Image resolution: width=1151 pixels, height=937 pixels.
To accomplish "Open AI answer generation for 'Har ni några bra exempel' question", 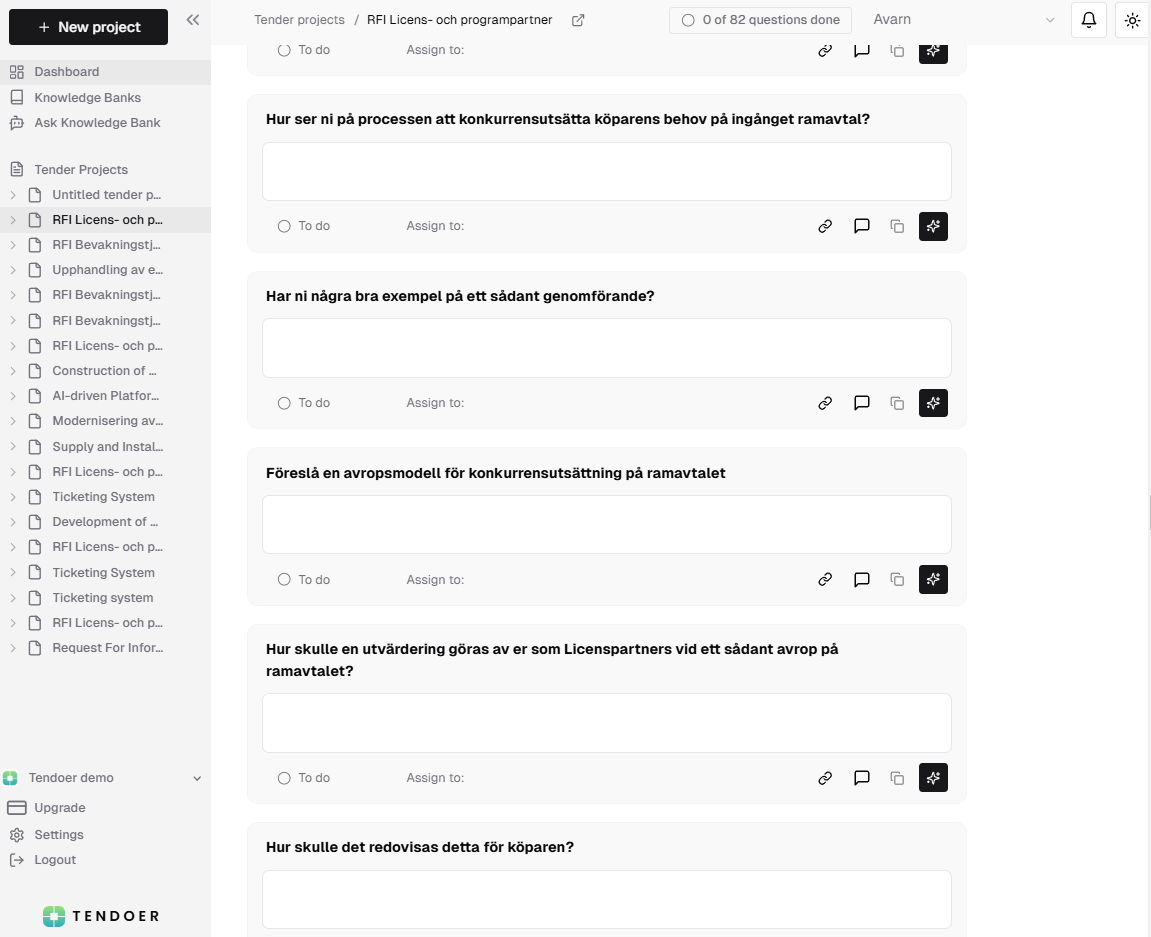I will click(933, 403).
